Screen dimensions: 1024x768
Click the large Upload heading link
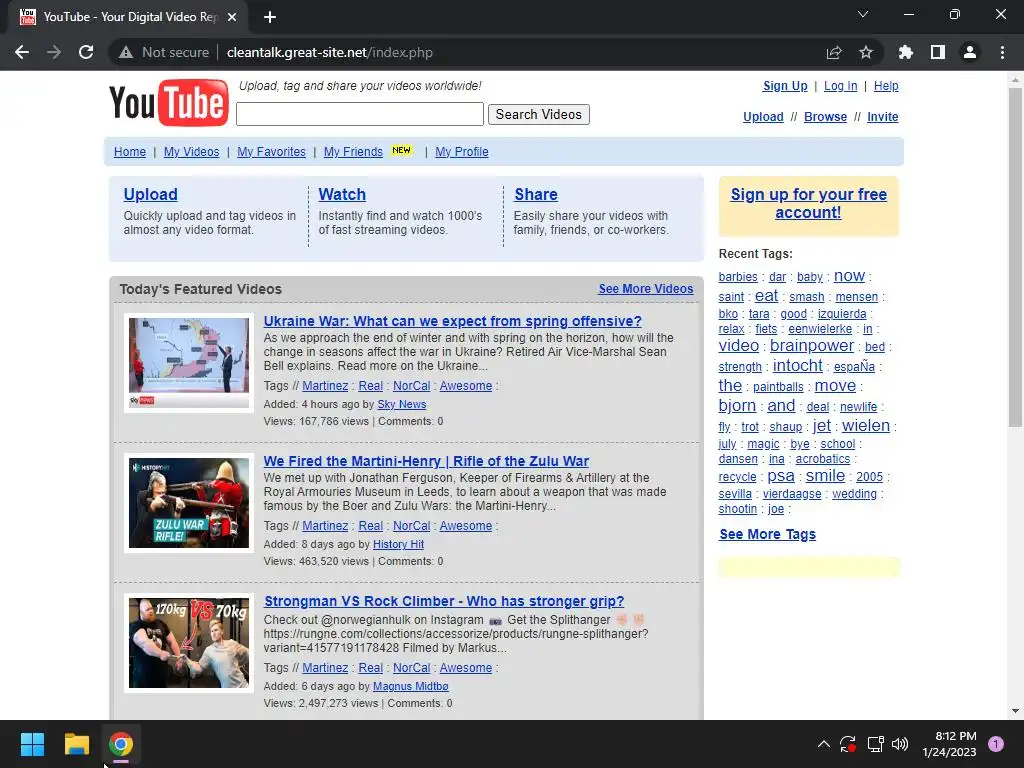pos(151,194)
